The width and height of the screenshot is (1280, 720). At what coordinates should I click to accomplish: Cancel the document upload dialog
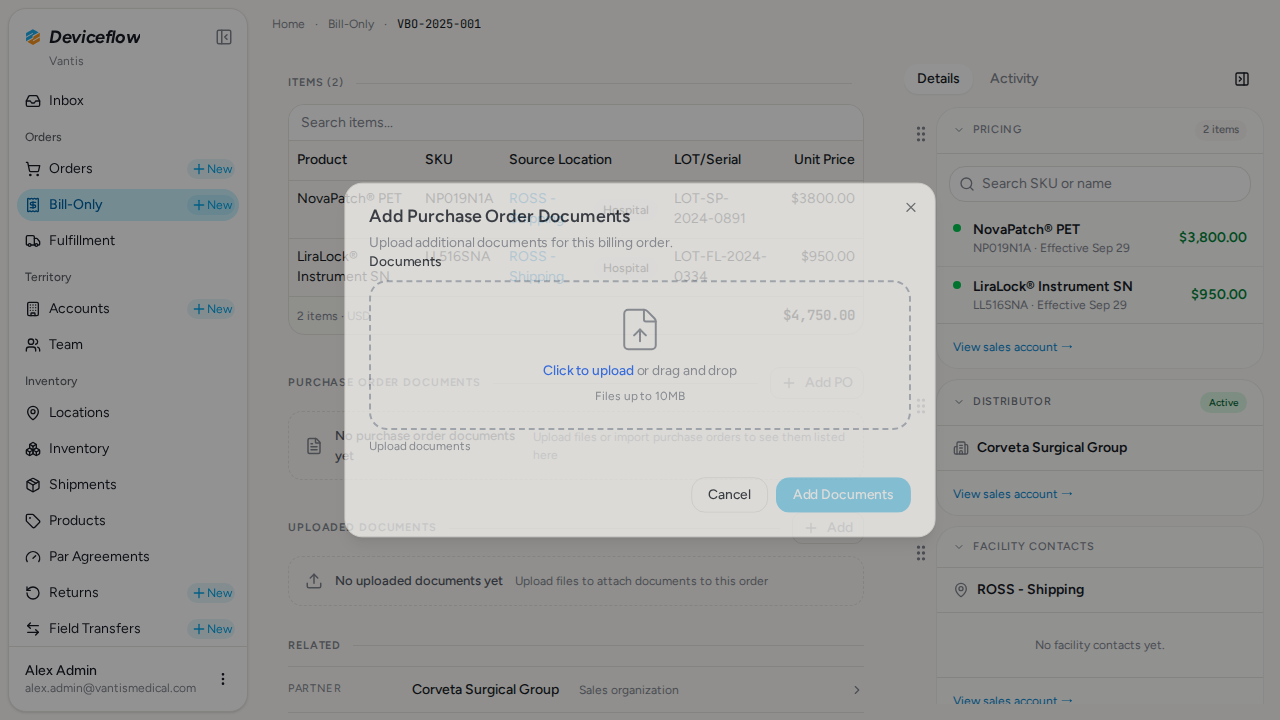[x=729, y=495]
